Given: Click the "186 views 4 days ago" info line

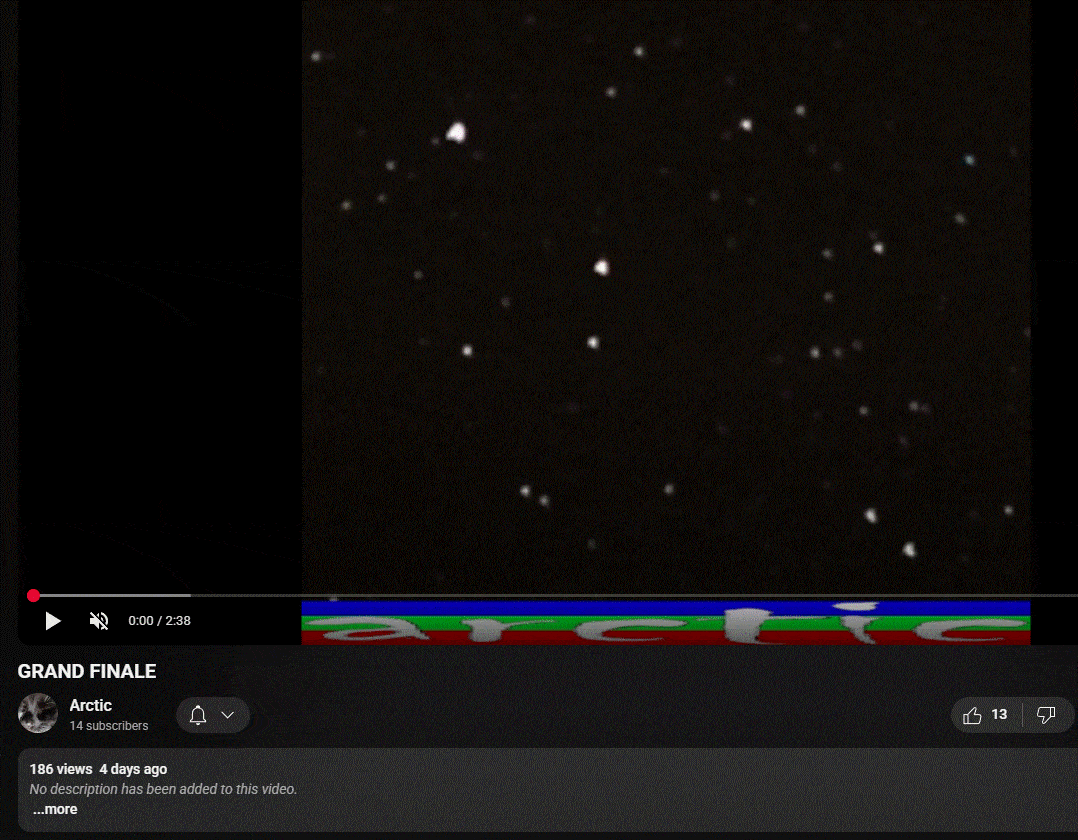Looking at the screenshot, I should point(98,769).
